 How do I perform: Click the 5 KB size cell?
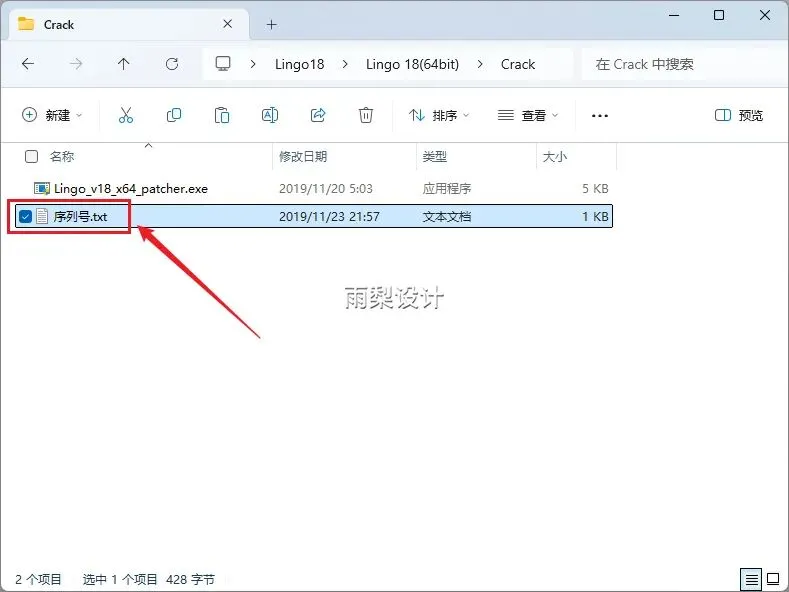tap(595, 189)
